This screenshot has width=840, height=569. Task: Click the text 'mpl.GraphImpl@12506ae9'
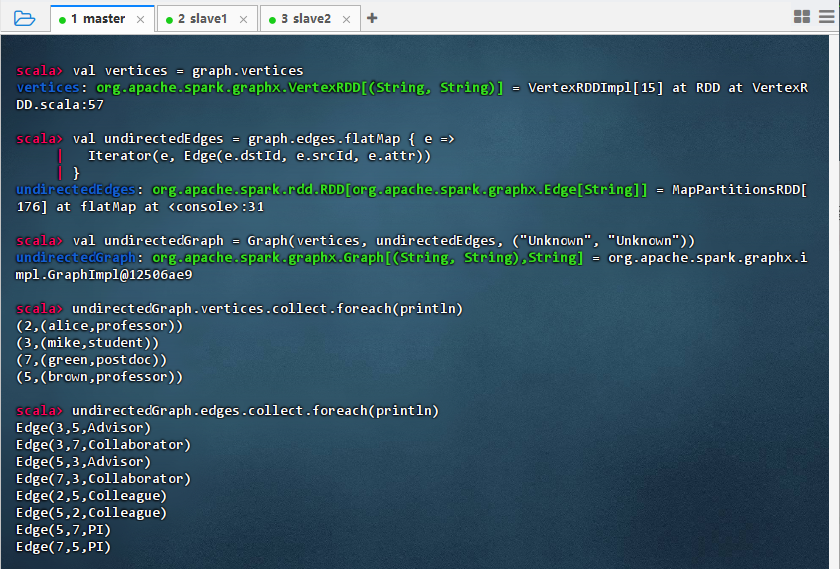pos(104,275)
